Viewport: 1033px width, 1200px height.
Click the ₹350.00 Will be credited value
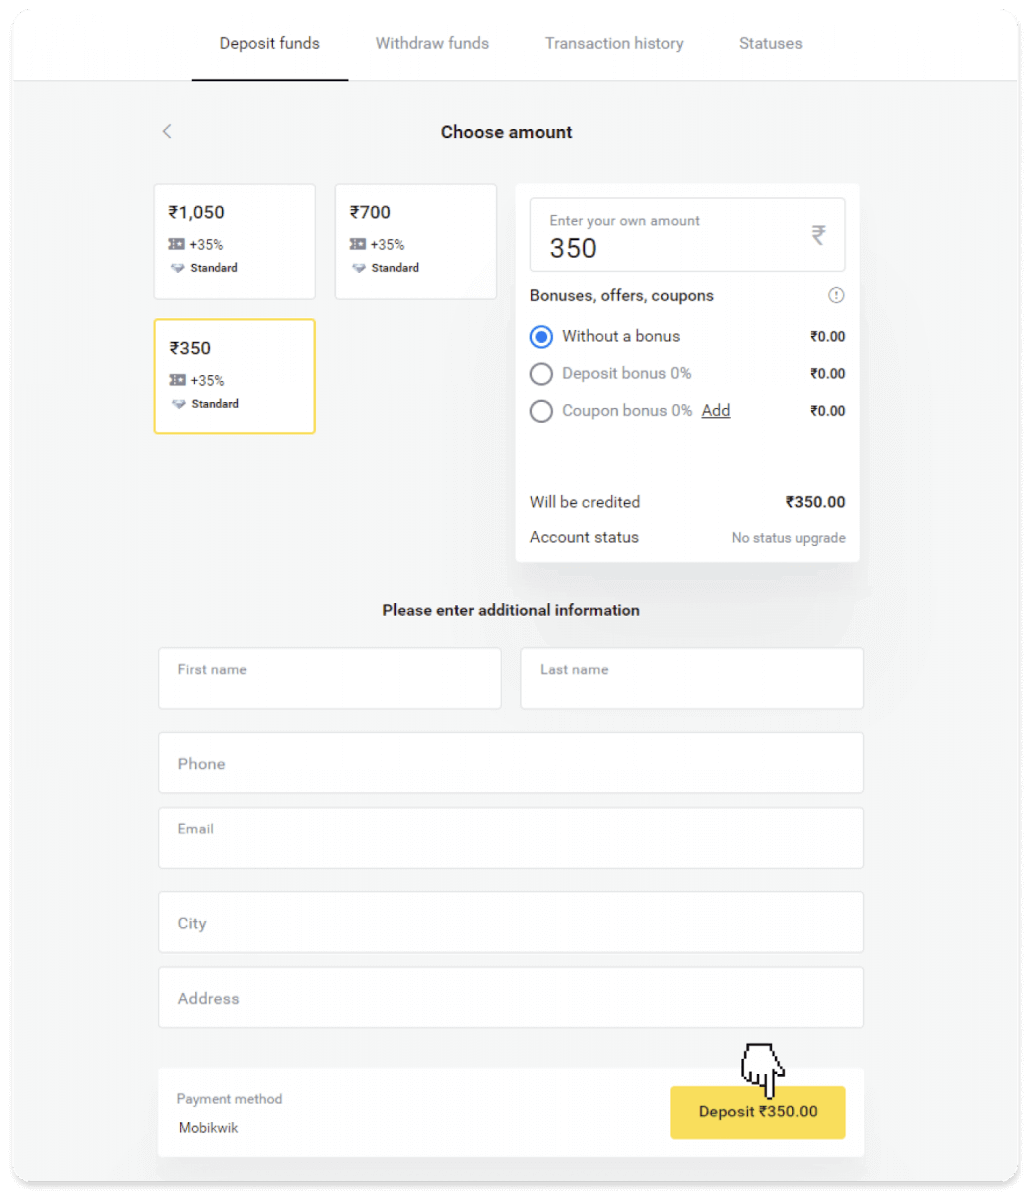[x=815, y=502]
